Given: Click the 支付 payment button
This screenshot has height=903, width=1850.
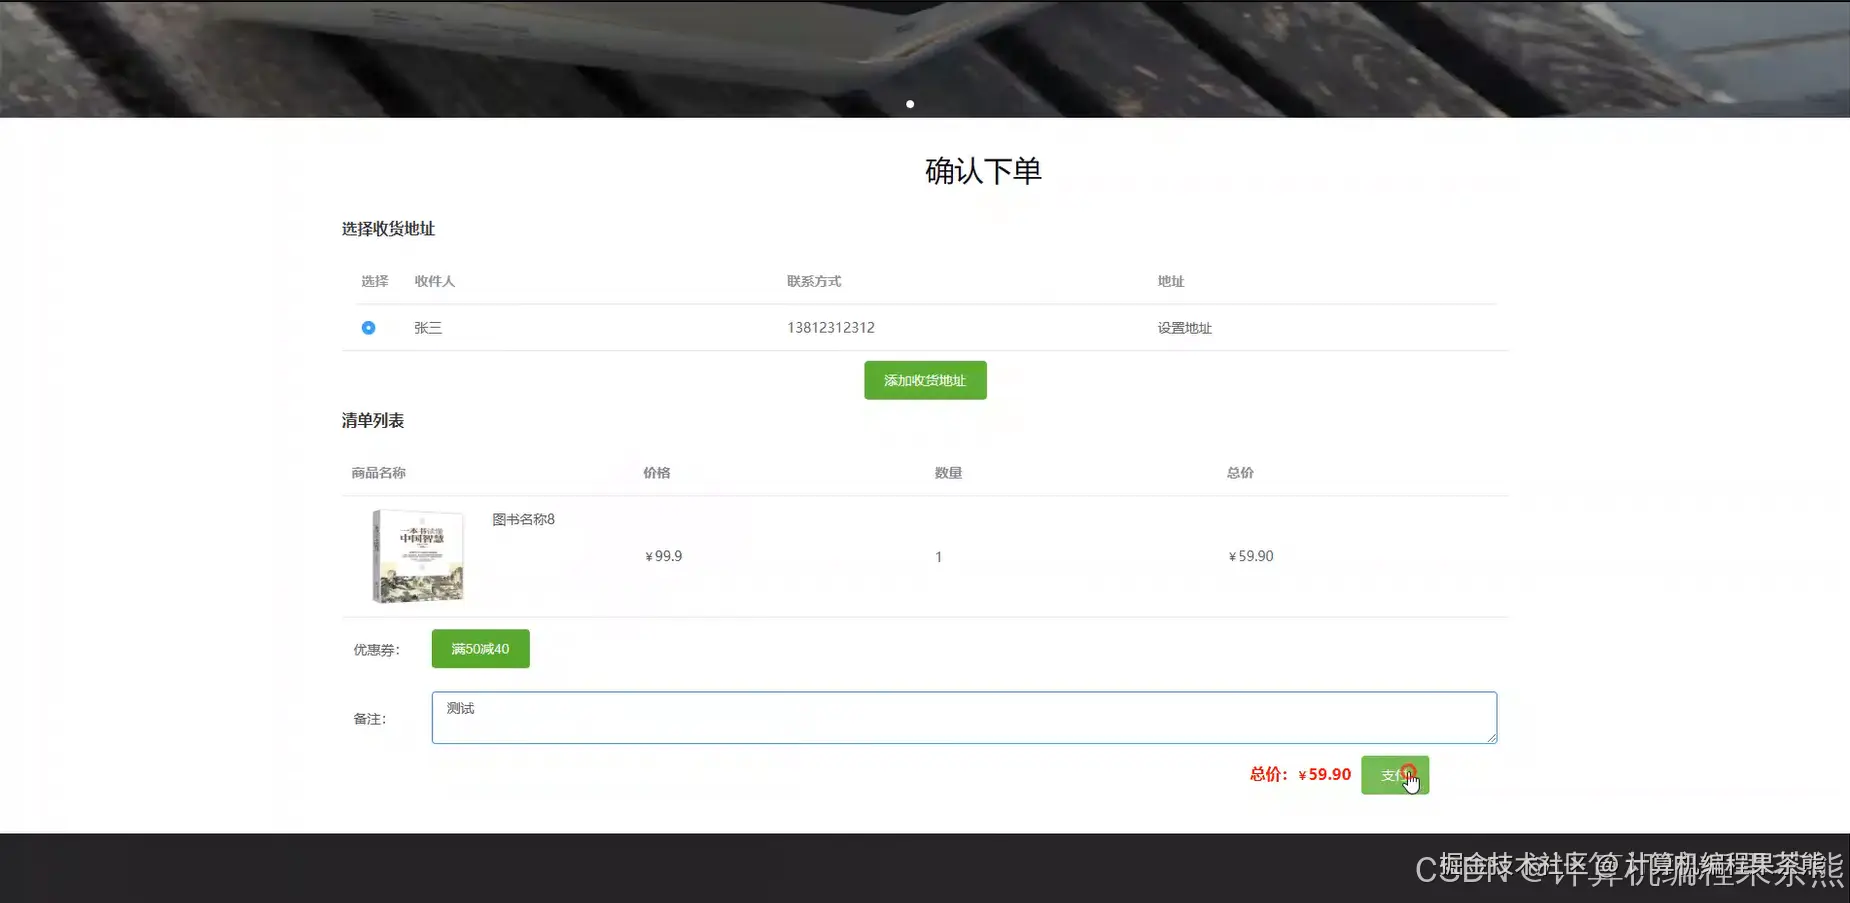Looking at the screenshot, I should coord(1395,774).
